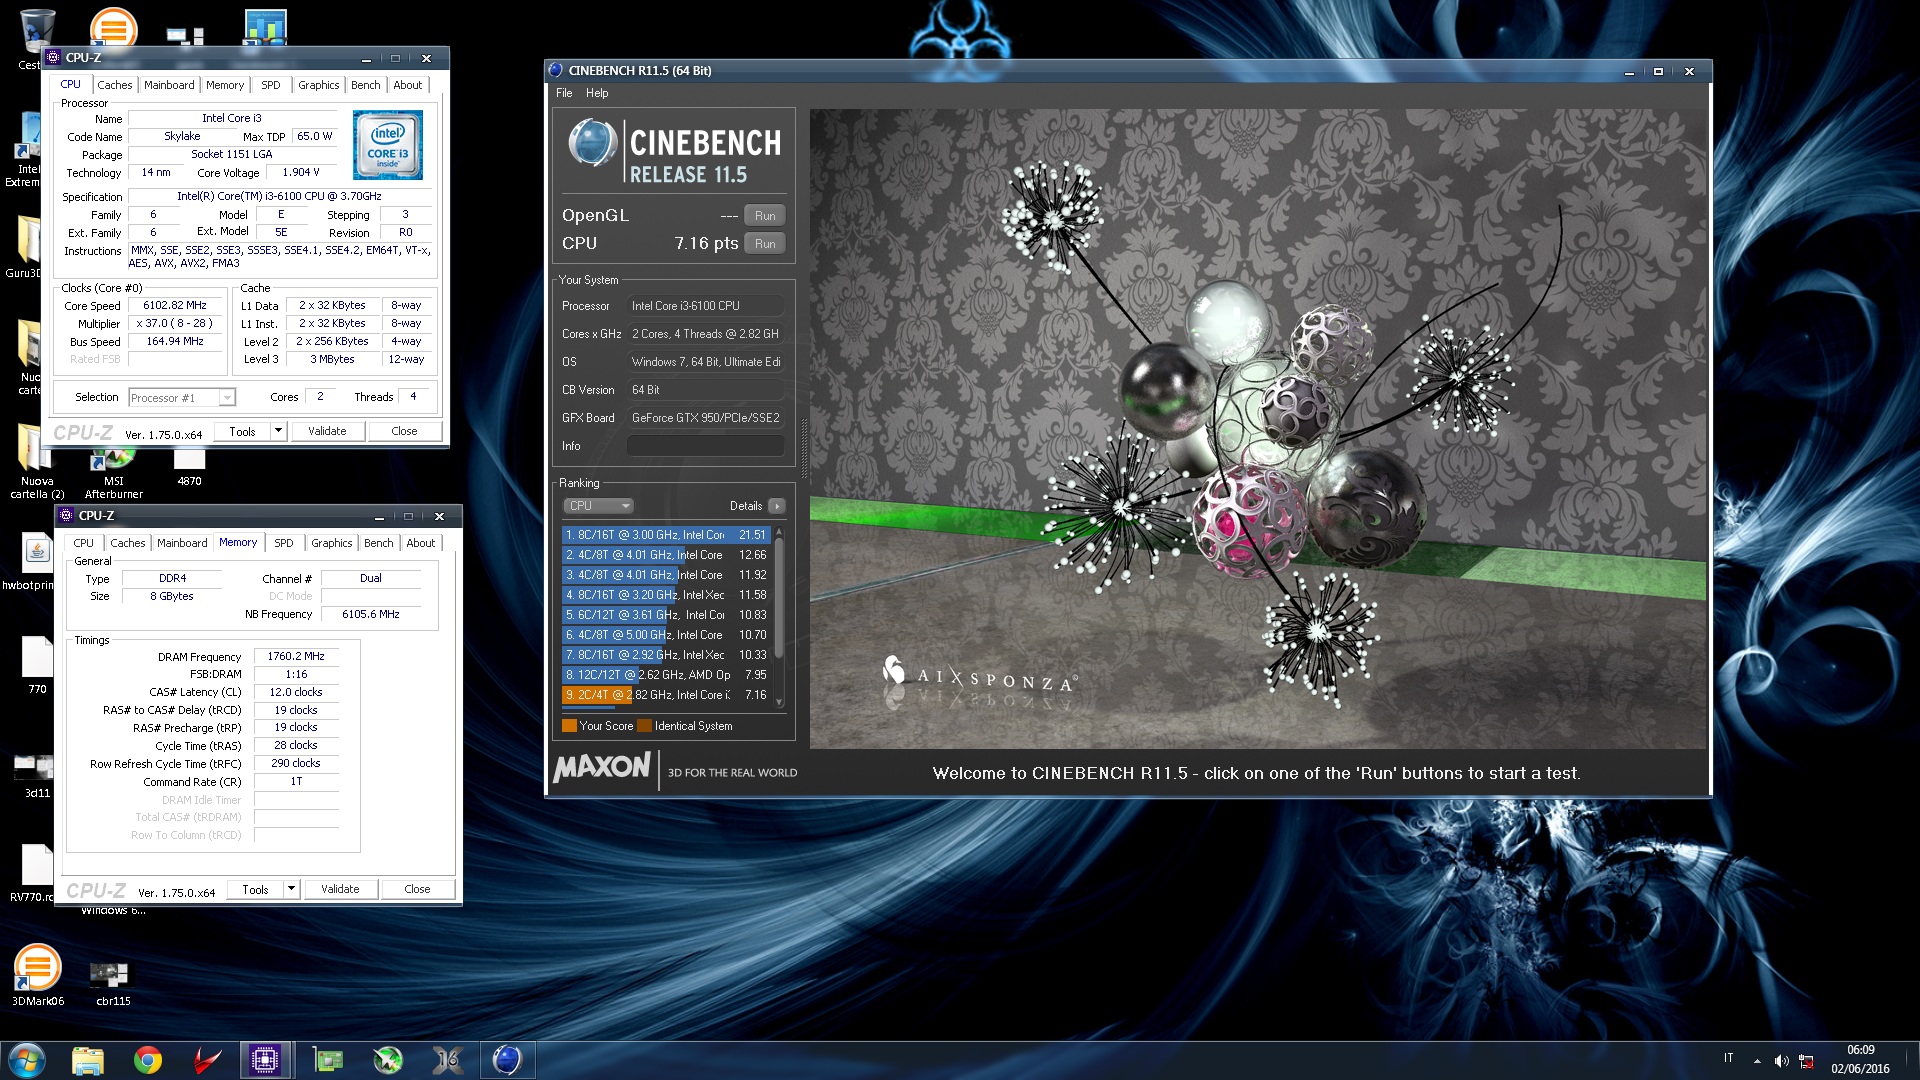Click the orange Your Score swatch
The width and height of the screenshot is (1920, 1080).
pos(569,726)
